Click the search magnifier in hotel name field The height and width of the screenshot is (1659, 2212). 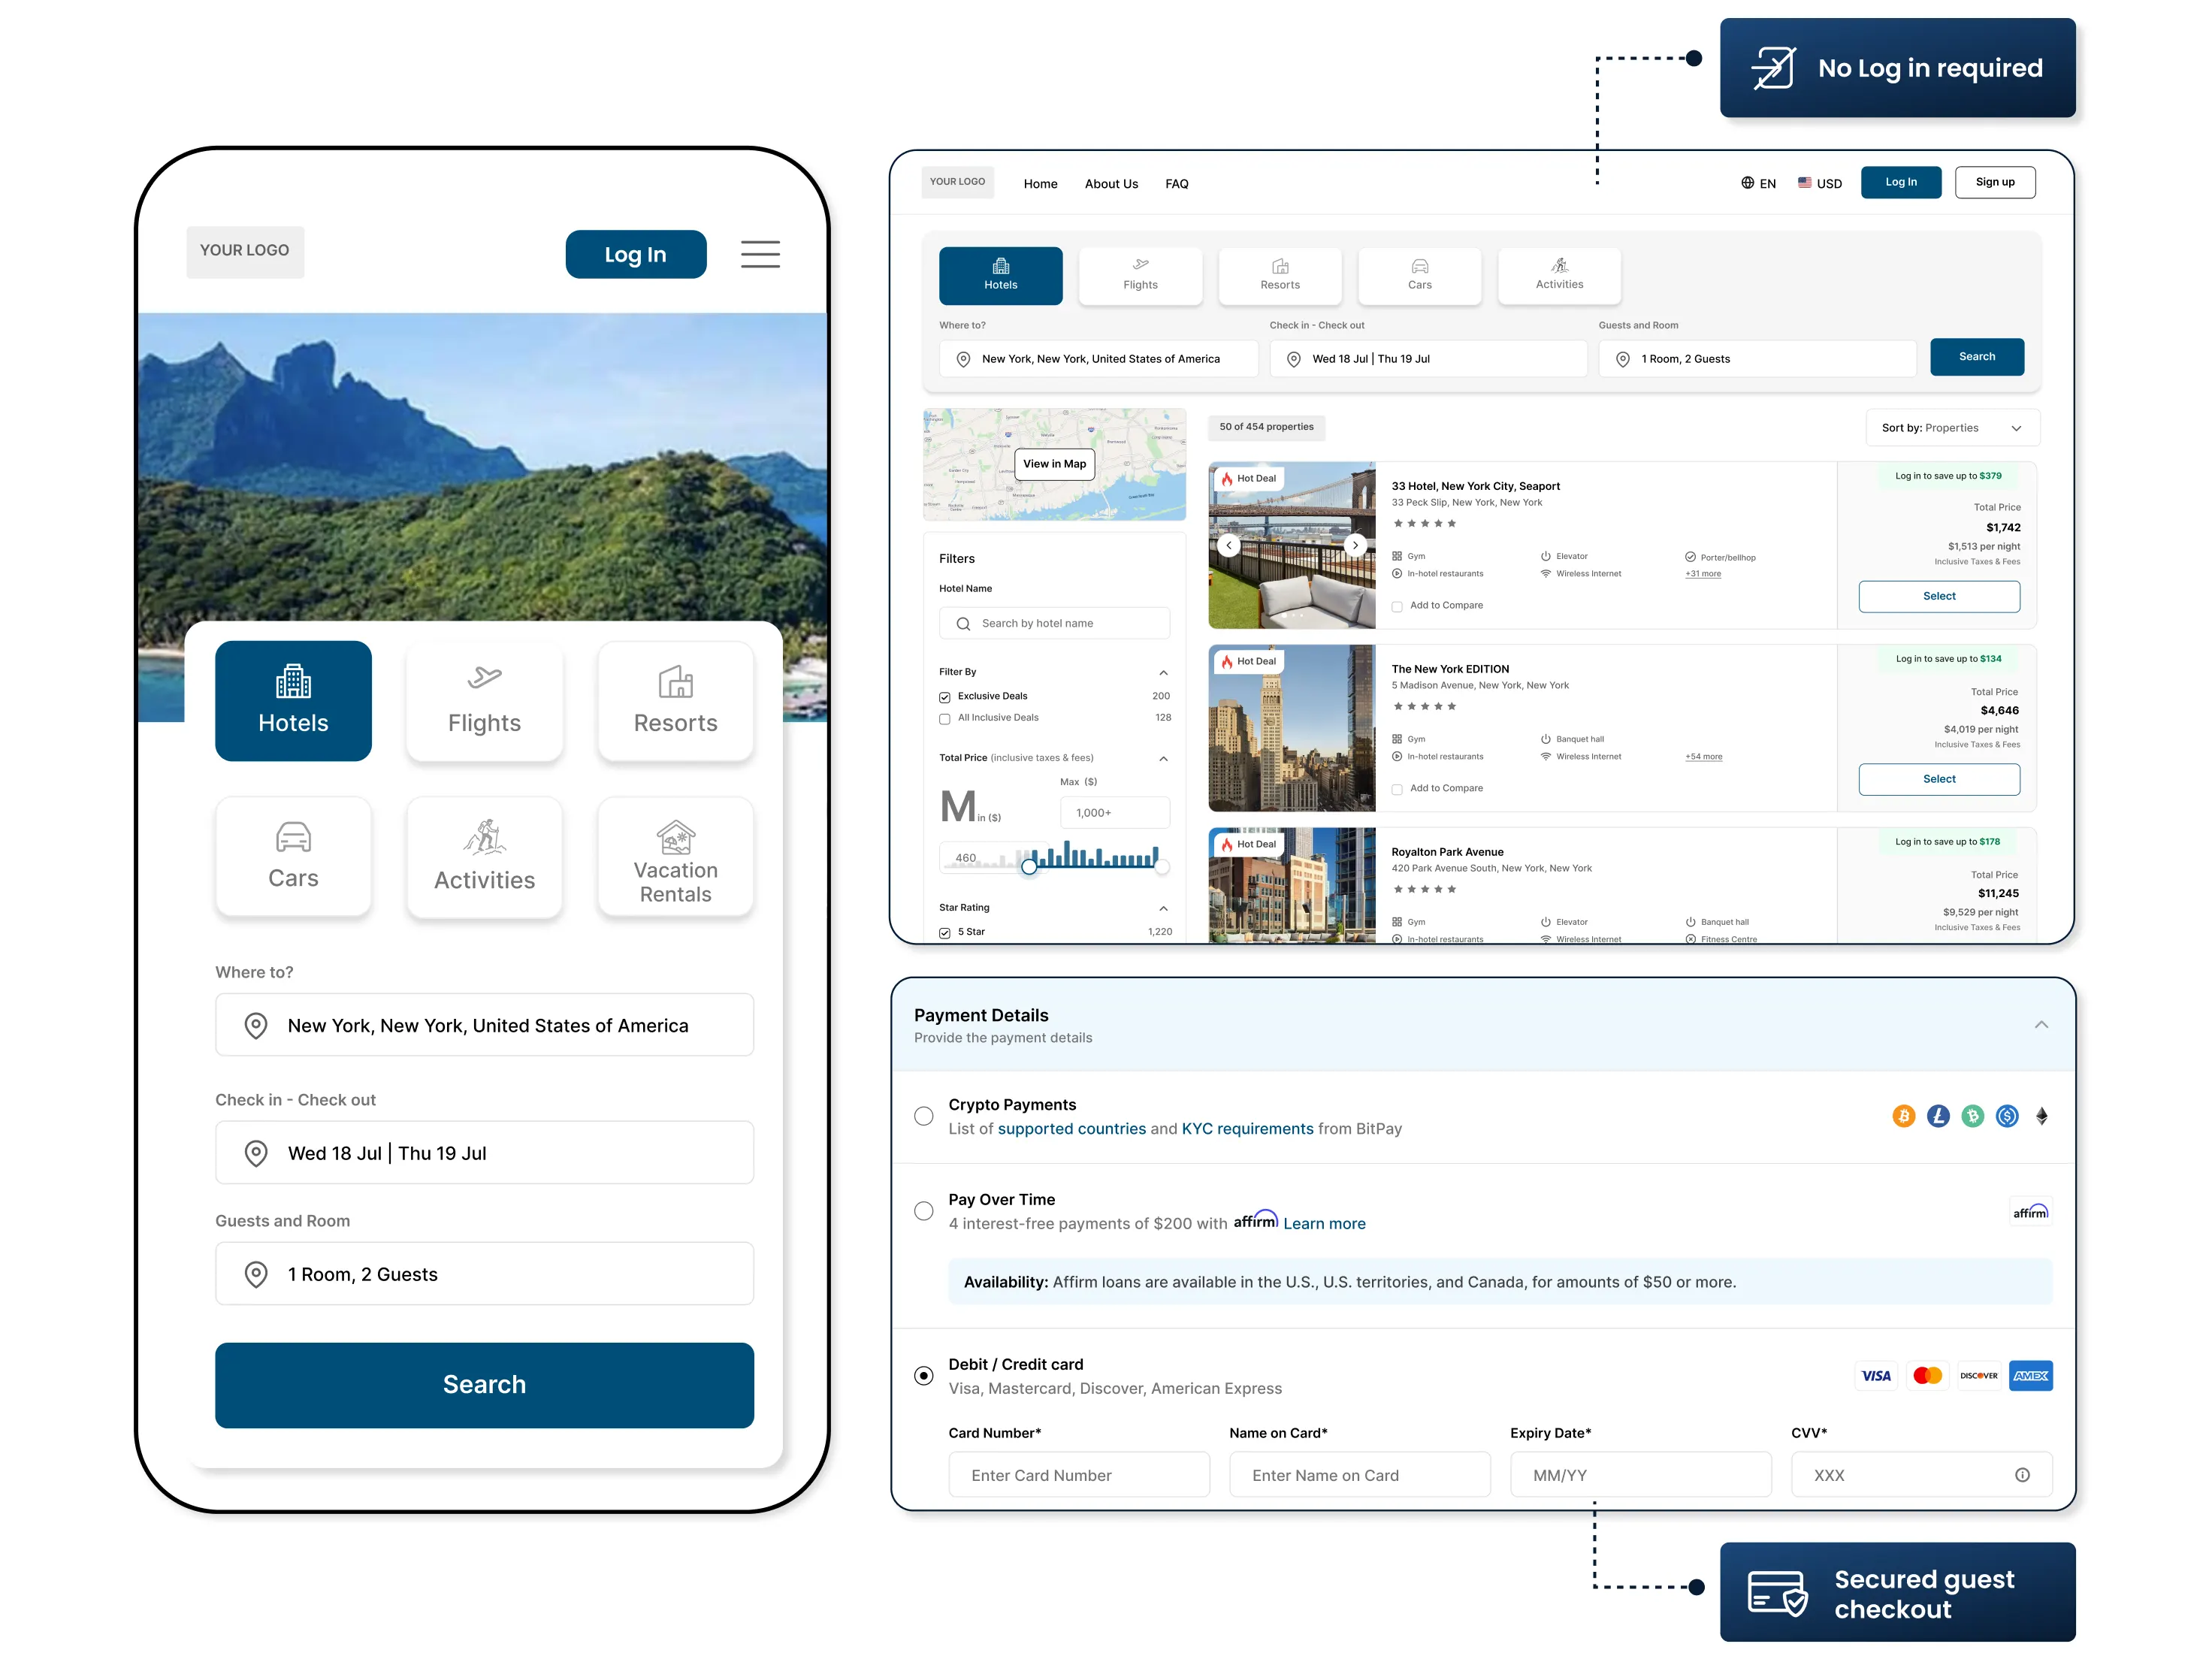point(963,624)
